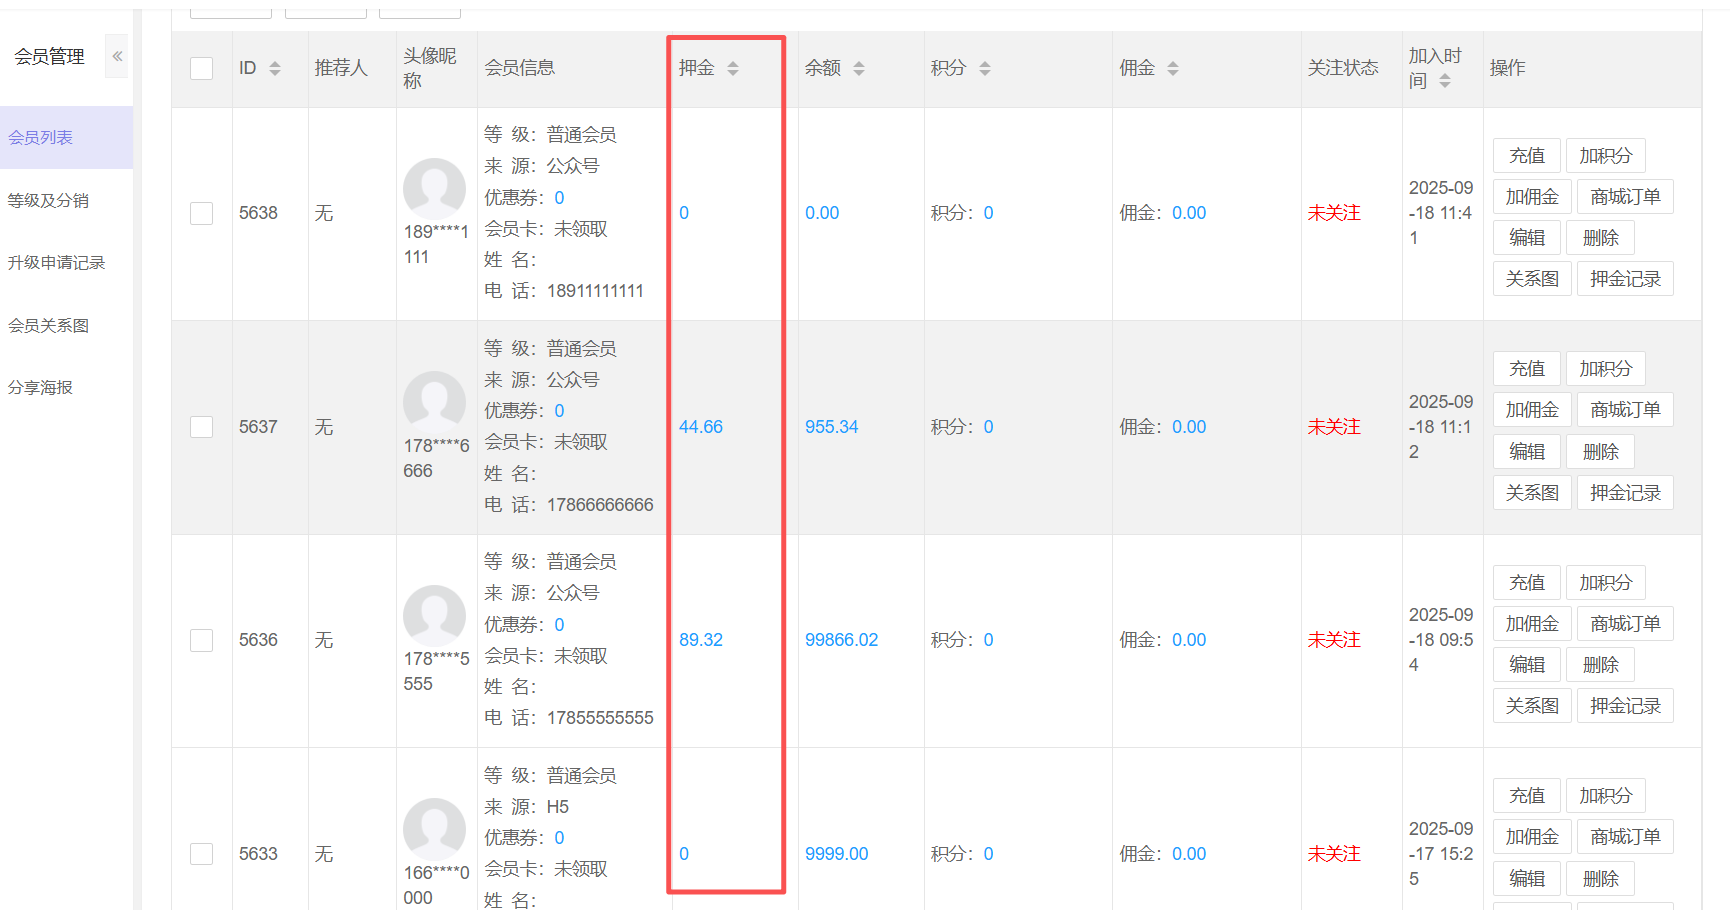Sort table by 佣金 column

point(1173,68)
